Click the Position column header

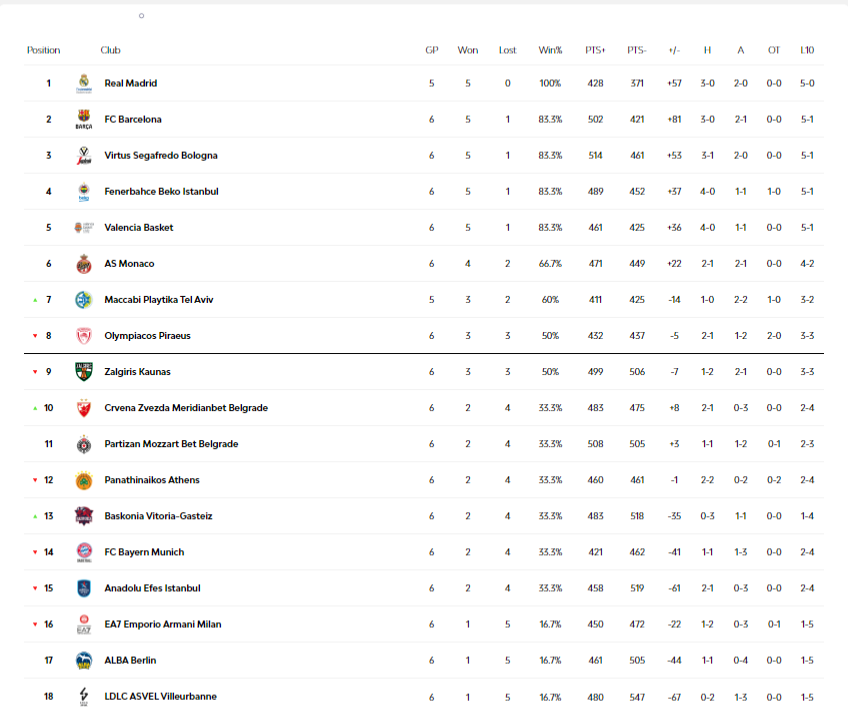point(44,50)
